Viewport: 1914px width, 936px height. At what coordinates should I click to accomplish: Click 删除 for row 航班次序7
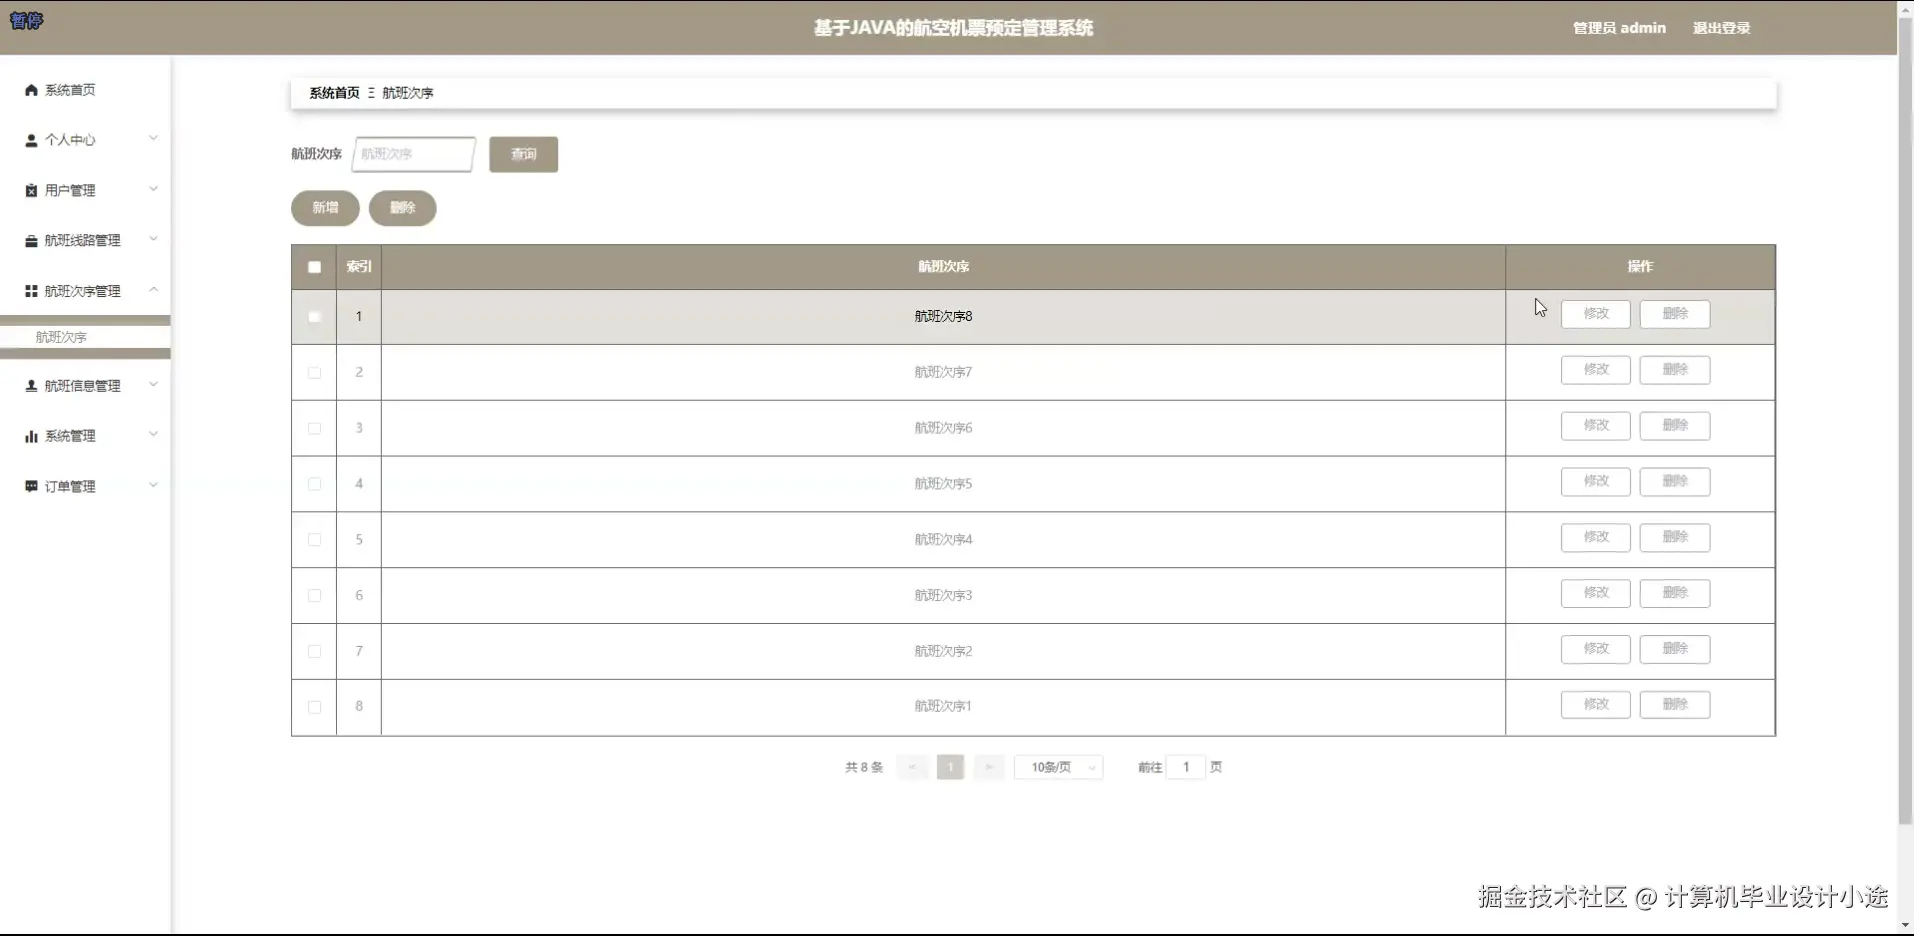click(x=1675, y=370)
